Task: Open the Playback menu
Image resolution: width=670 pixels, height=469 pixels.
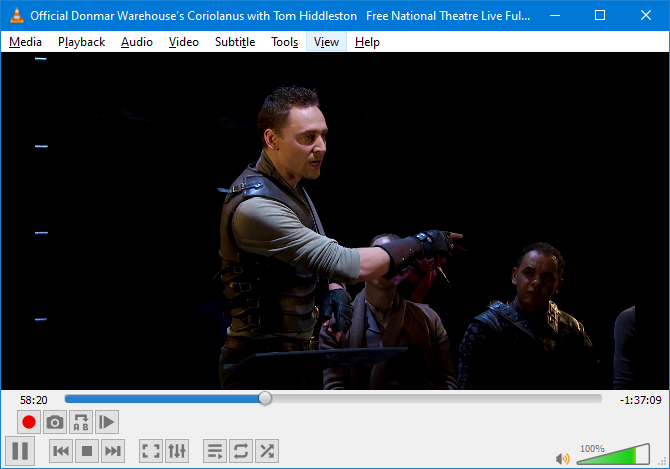Action: (81, 42)
